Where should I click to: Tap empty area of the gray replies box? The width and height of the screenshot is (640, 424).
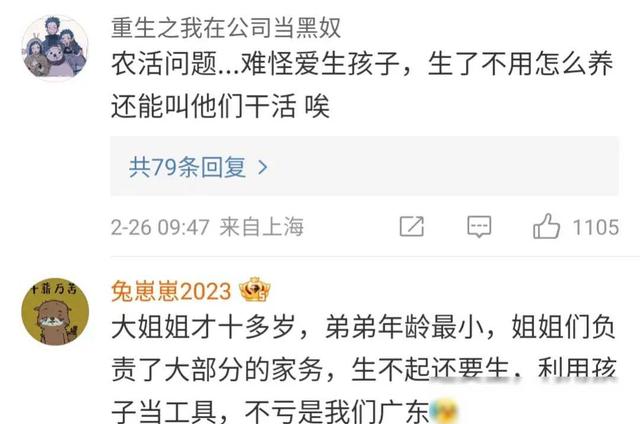tap(441, 166)
